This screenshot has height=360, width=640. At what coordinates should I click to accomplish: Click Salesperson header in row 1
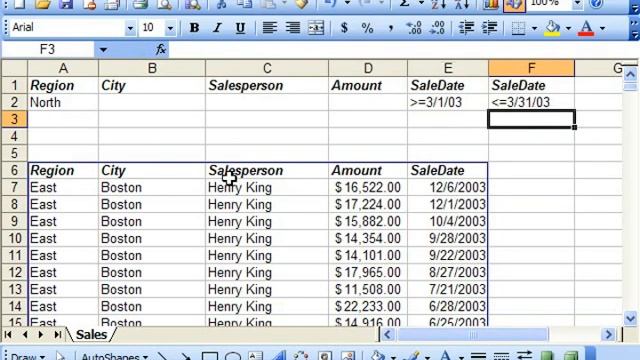267,85
